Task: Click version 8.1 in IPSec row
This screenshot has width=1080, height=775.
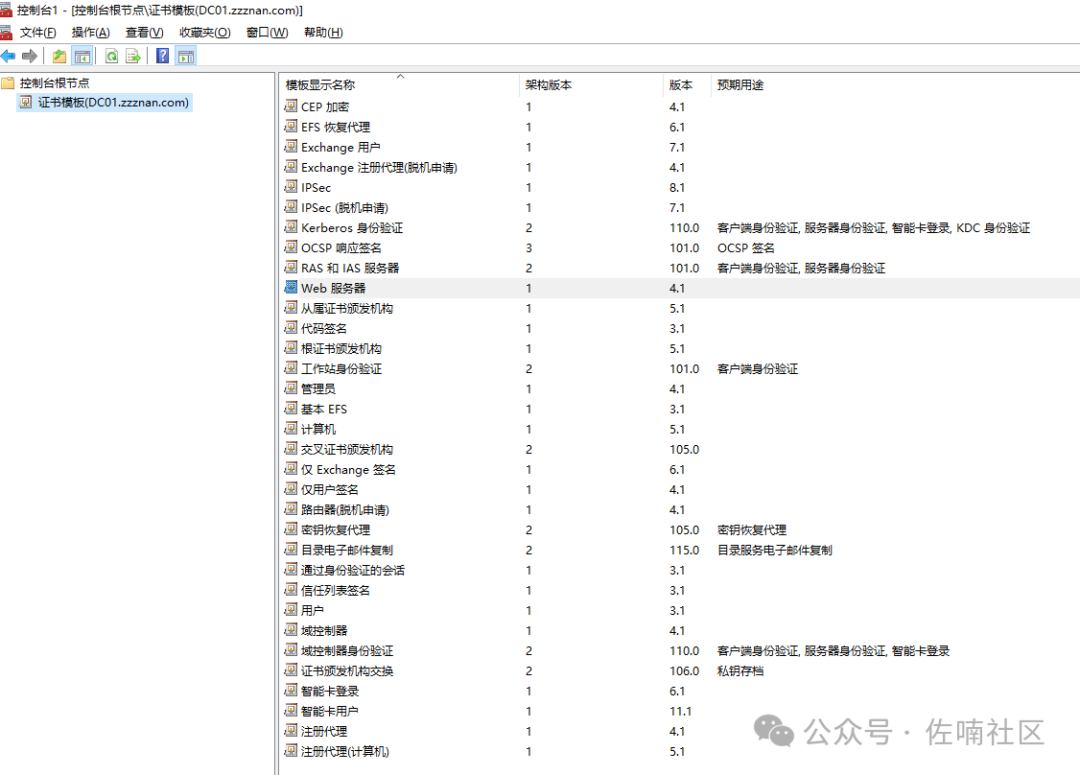Action: point(677,187)
